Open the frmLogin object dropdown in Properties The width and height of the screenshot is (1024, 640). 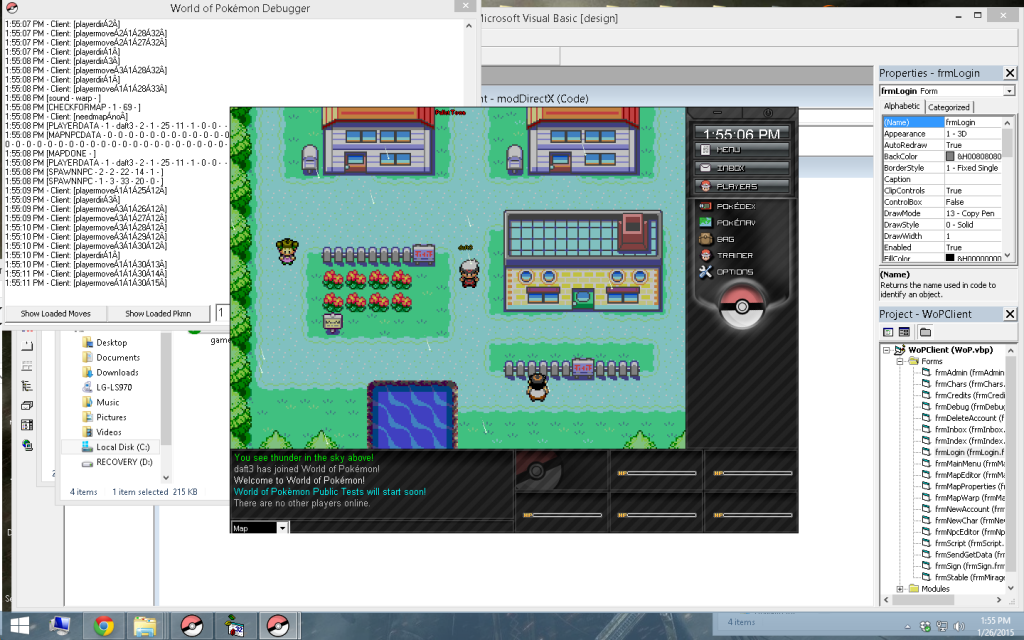pos(1009,91)
